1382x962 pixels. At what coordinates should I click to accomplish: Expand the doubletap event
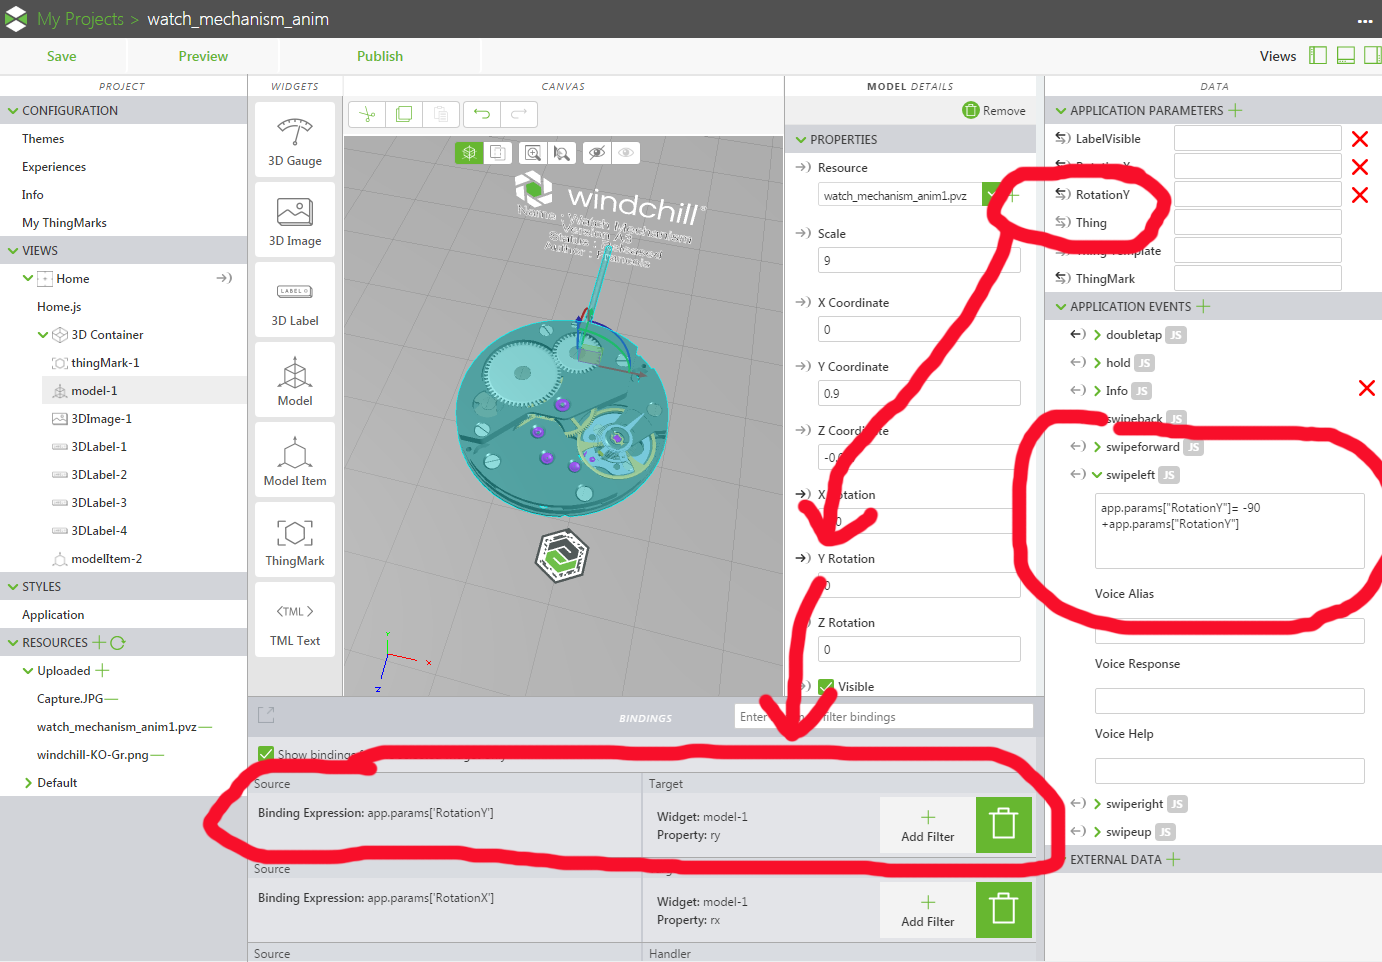[x=1097, y=335]
